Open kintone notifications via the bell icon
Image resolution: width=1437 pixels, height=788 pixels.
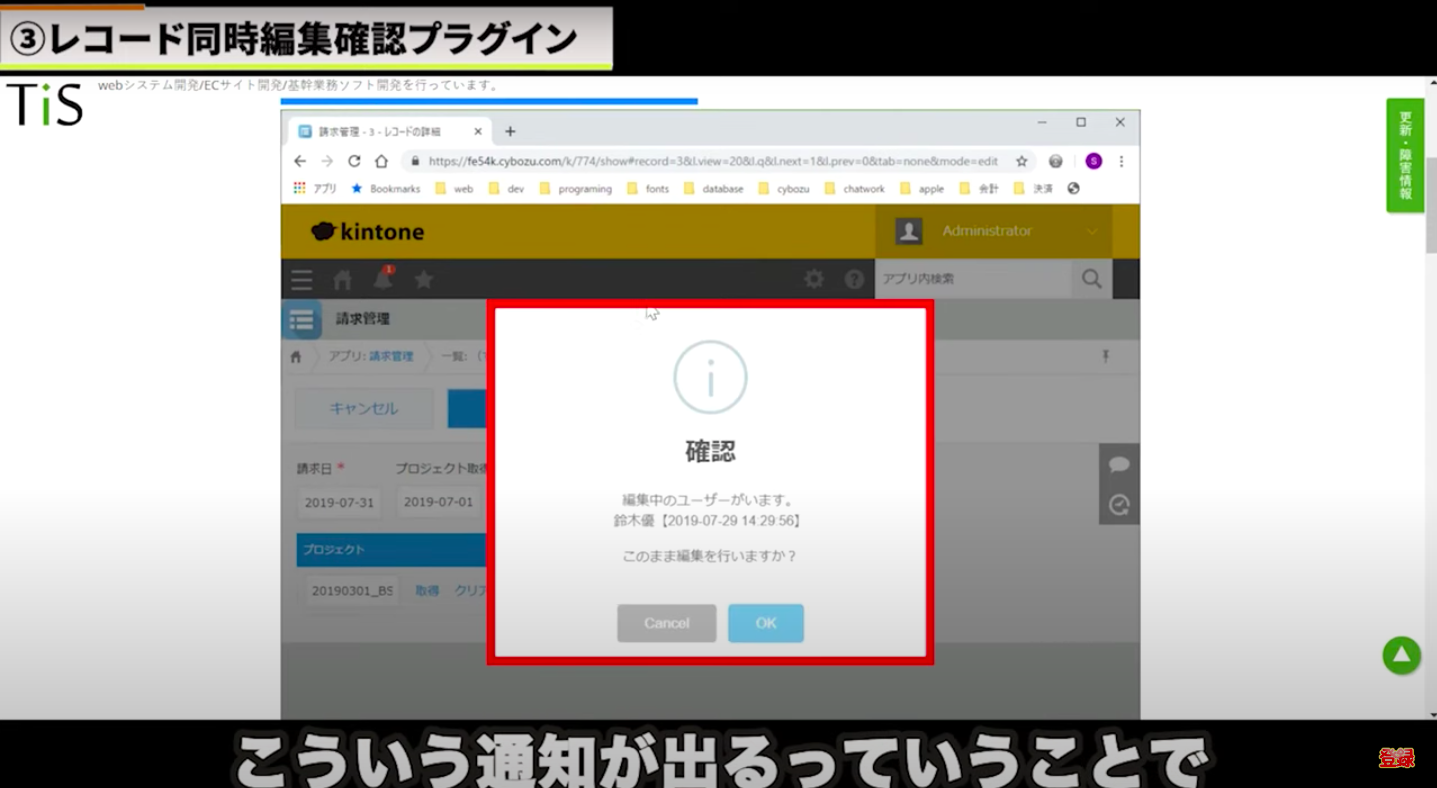[383, 280]
